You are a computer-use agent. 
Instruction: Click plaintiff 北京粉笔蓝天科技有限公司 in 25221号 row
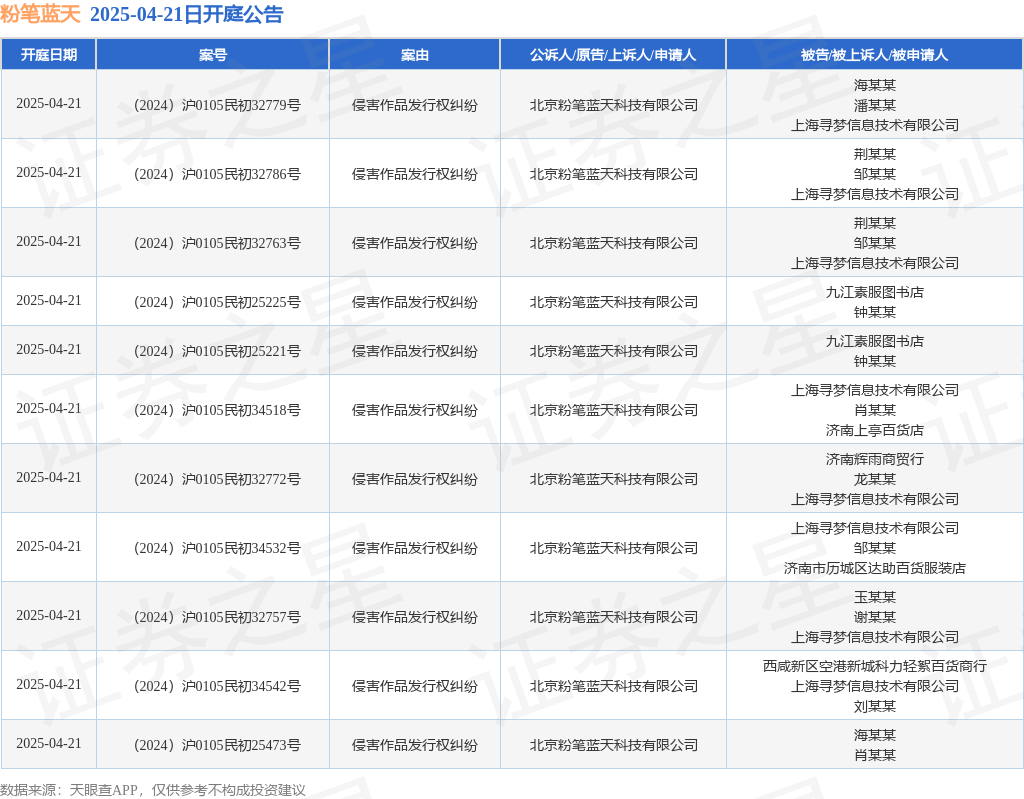pyautogui.click(x=613, y=351)
